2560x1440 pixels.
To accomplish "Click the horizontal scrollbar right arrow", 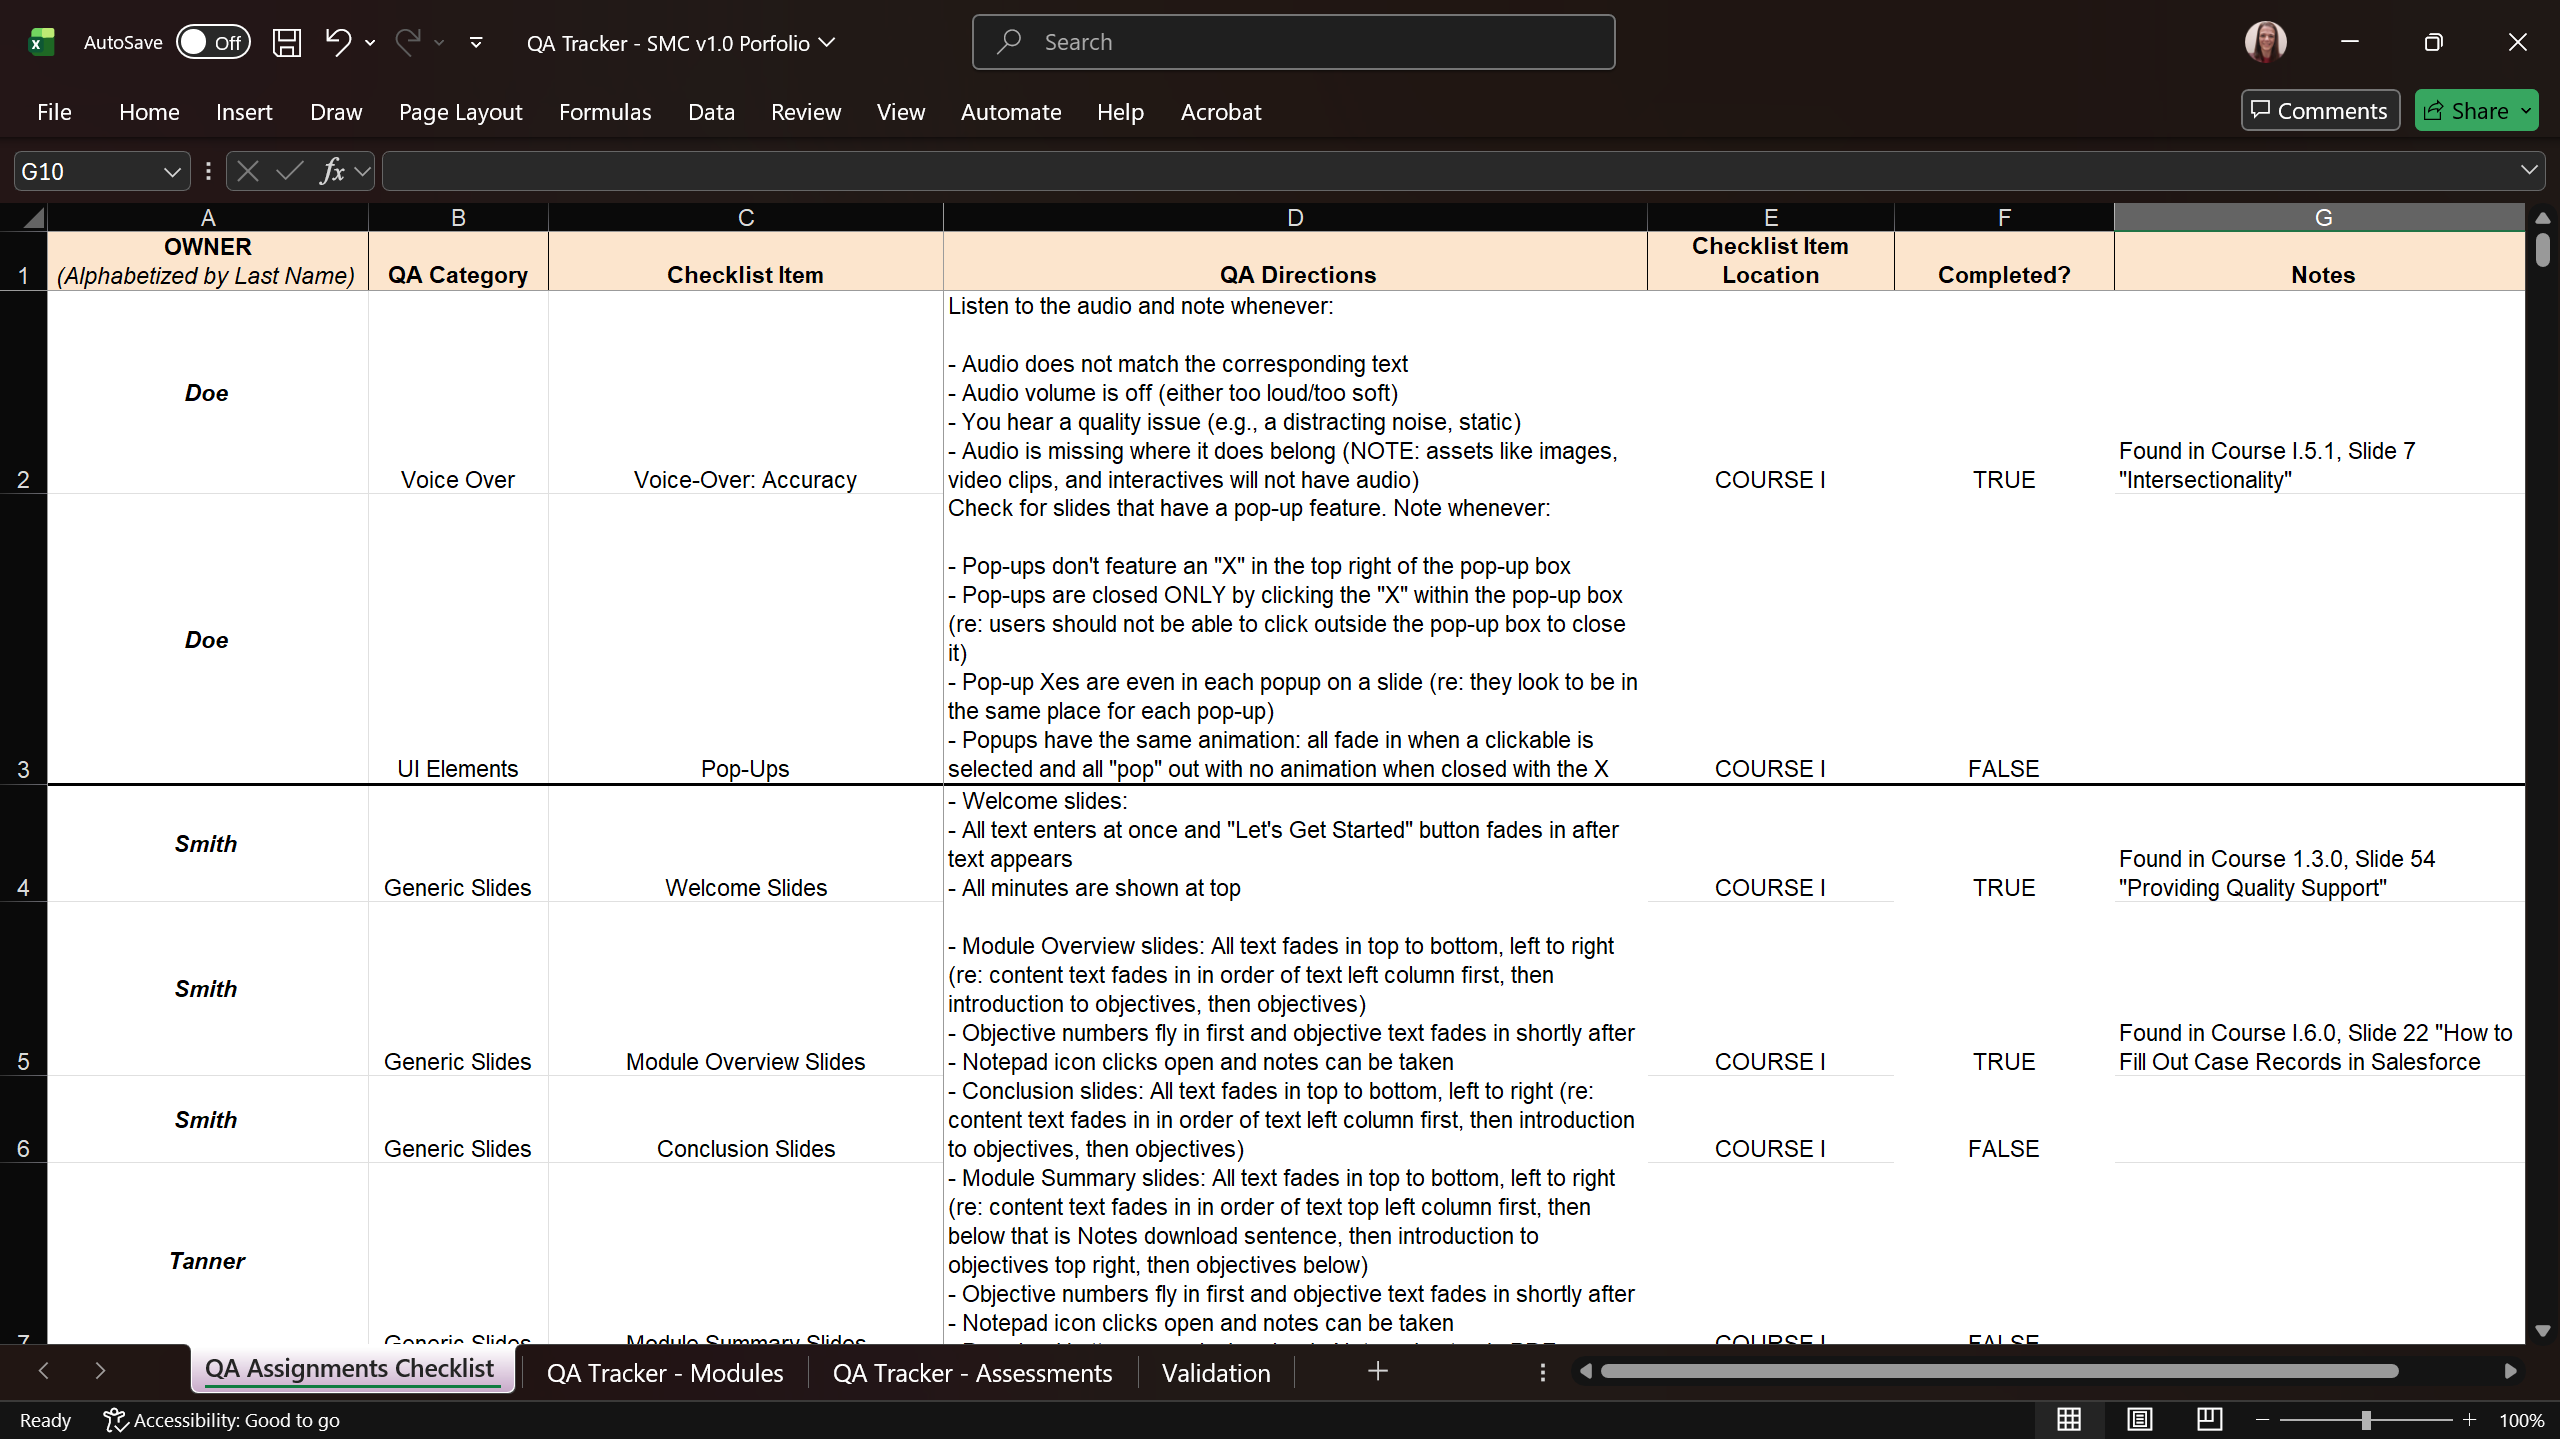I will click(x=2510, y=1371).
